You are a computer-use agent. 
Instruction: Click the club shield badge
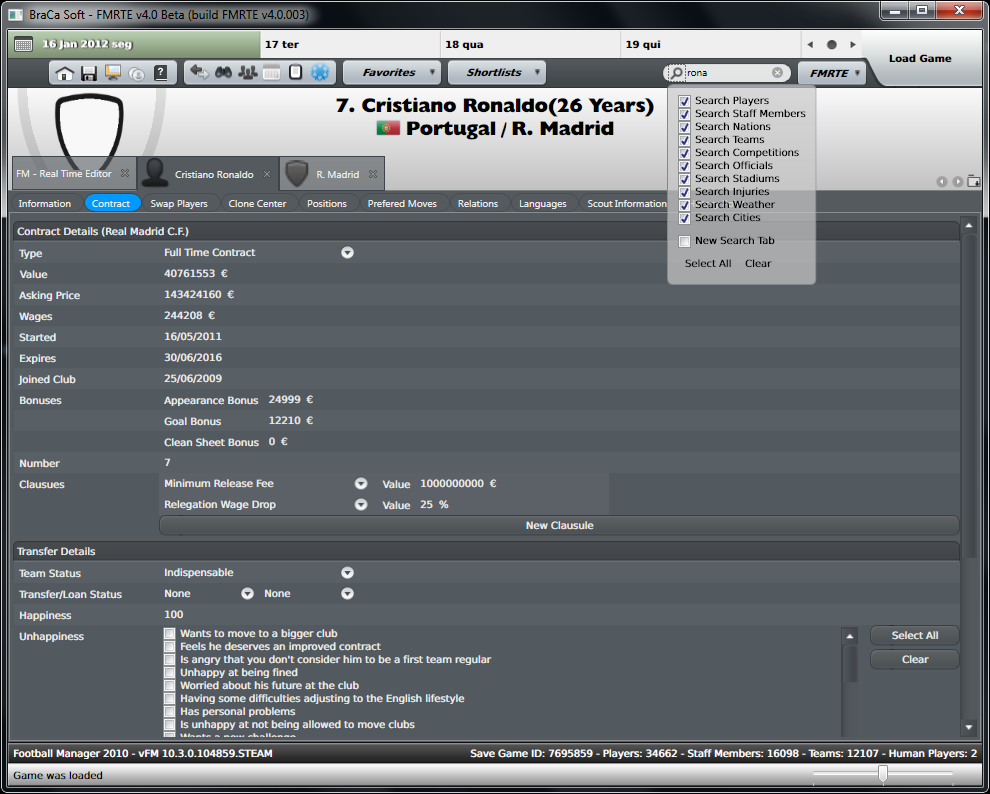click(89, 131)
